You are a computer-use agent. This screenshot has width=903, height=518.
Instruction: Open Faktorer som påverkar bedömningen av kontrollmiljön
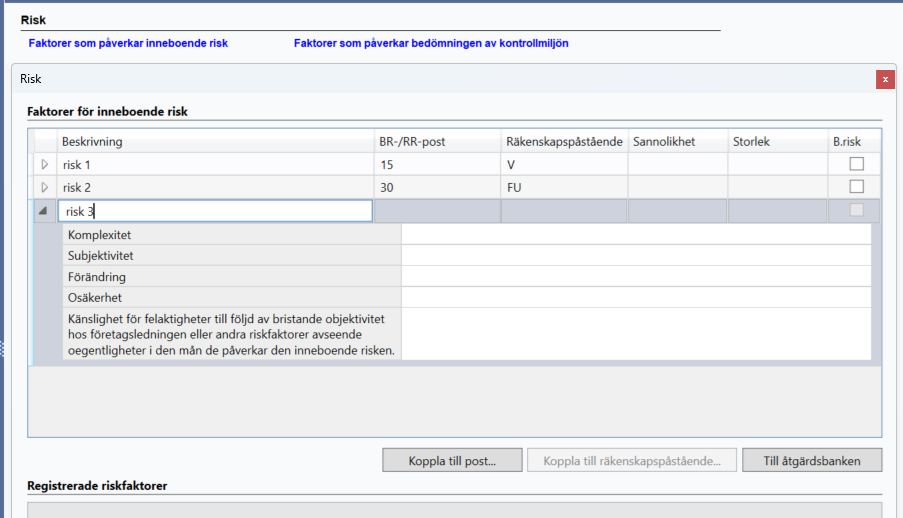pos(431,43)
